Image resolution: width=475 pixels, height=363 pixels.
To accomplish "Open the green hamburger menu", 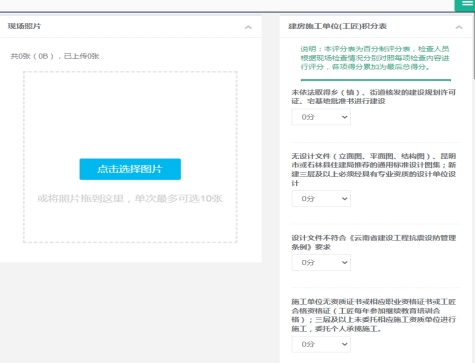I will pos(465,5).
